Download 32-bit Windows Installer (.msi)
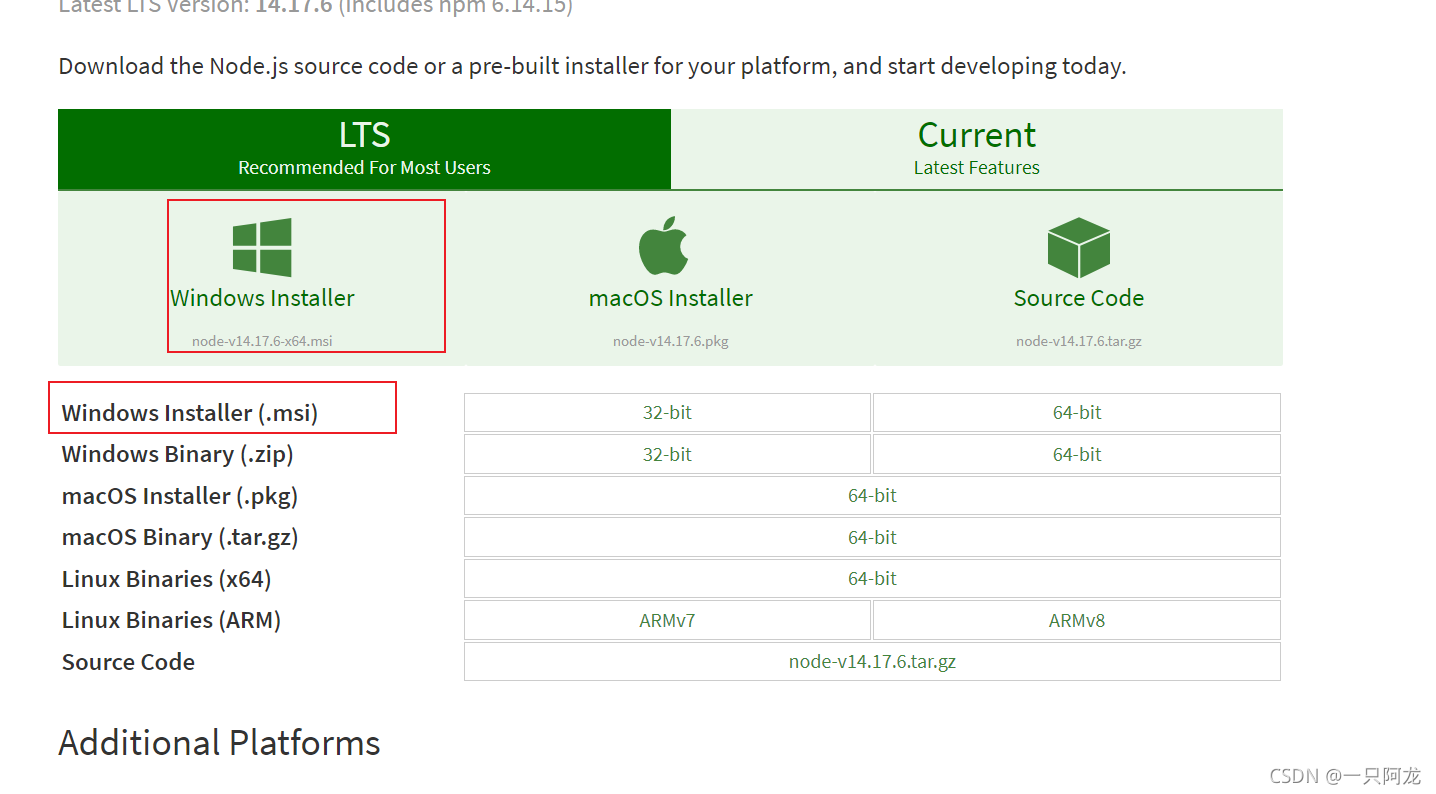 667,412
